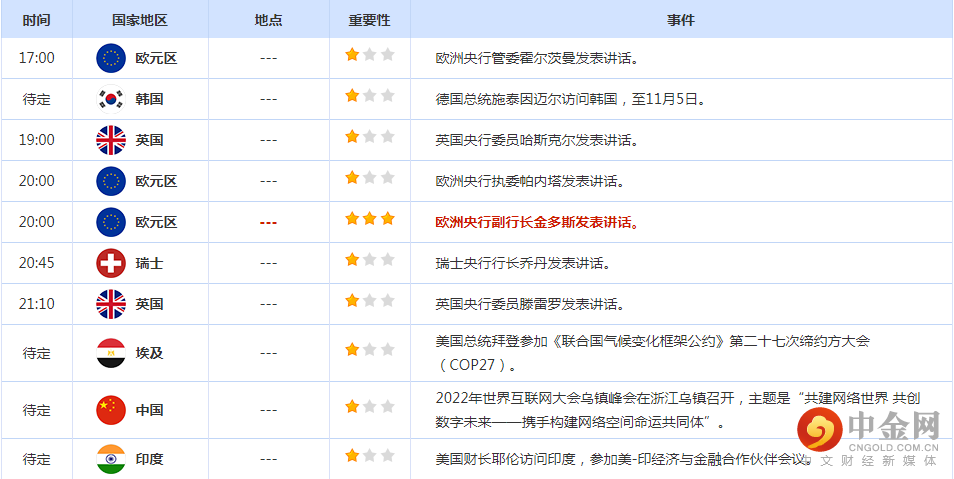
Task: Click the time 17:00
Action: (37, 58)
